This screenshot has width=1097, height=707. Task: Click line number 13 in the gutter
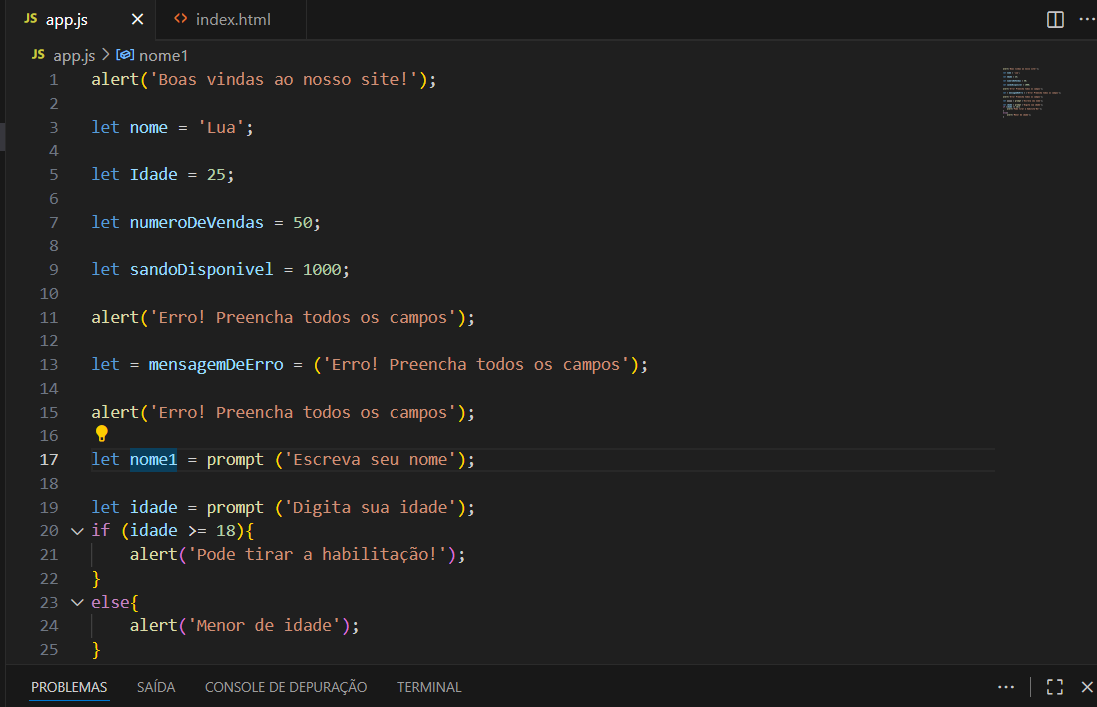tap(49, 365)
